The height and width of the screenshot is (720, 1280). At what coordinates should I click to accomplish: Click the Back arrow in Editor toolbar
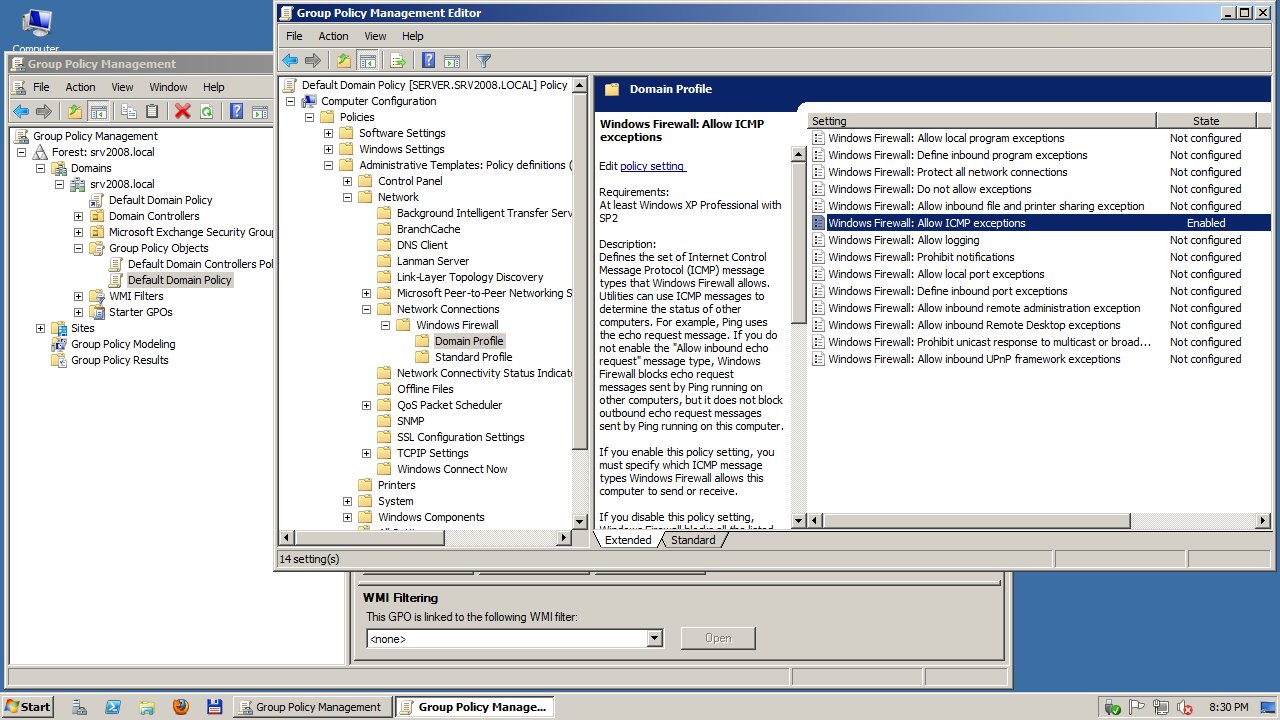(290, 60)
